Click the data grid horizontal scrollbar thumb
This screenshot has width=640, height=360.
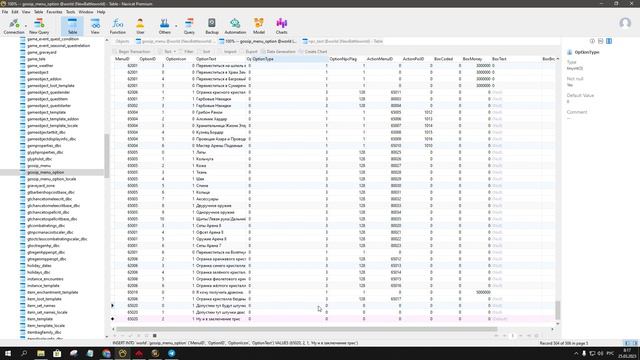pos(307,329)
